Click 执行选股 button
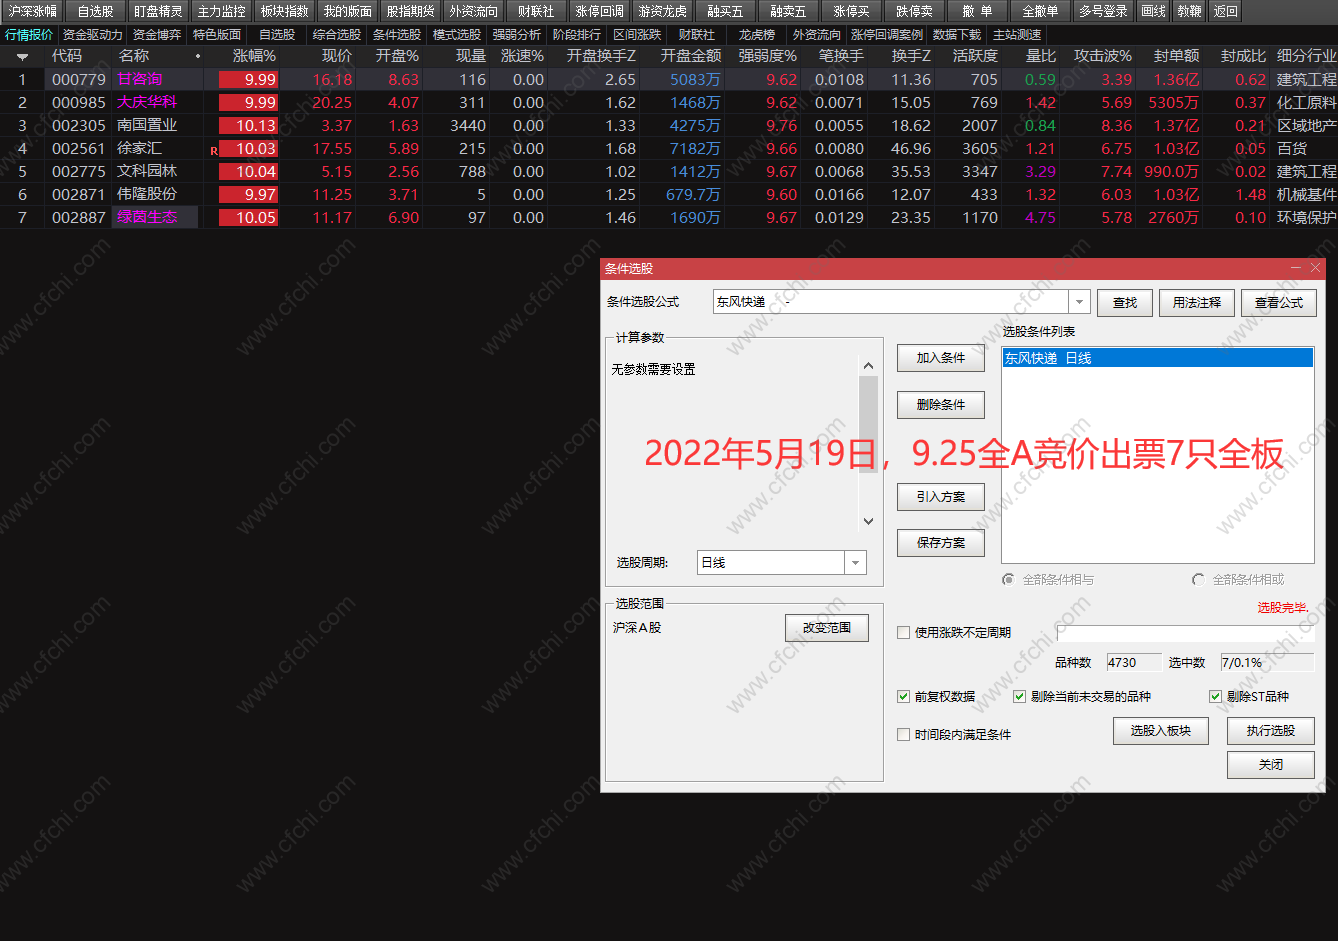This screenshot has width=1338, height=941. click(1271, 731)
